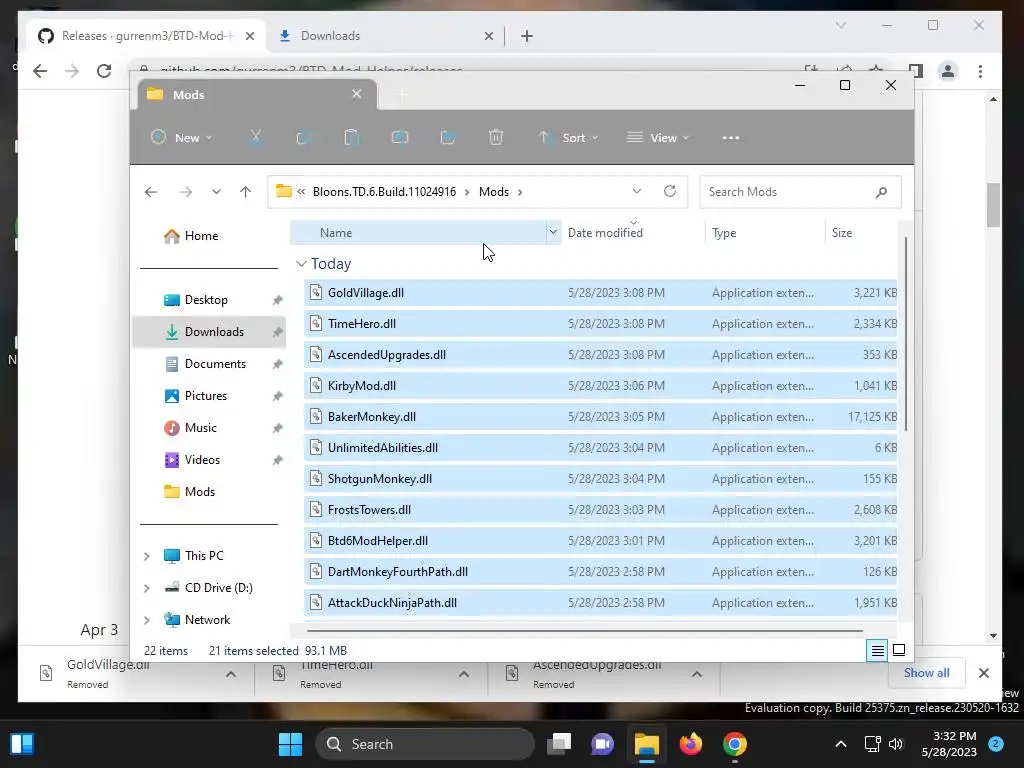Select DartMonkeyFourthPath.dll file
The width and height of the screenshot is (1024, 768).
coord(600,572)
